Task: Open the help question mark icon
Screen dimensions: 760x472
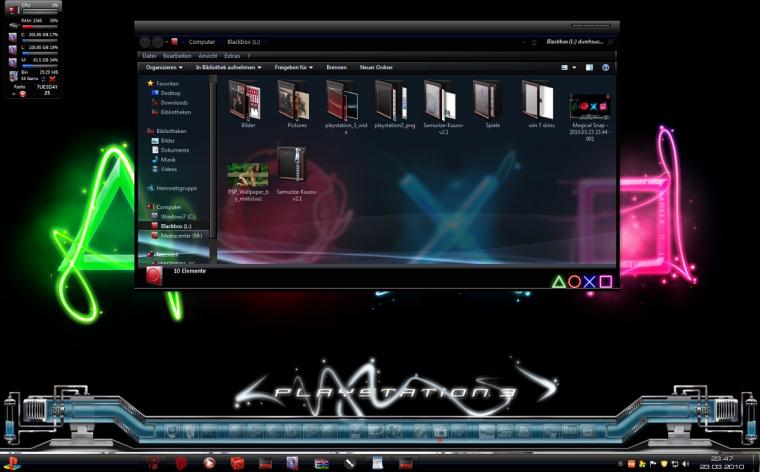Action: (x=605, y=67)
